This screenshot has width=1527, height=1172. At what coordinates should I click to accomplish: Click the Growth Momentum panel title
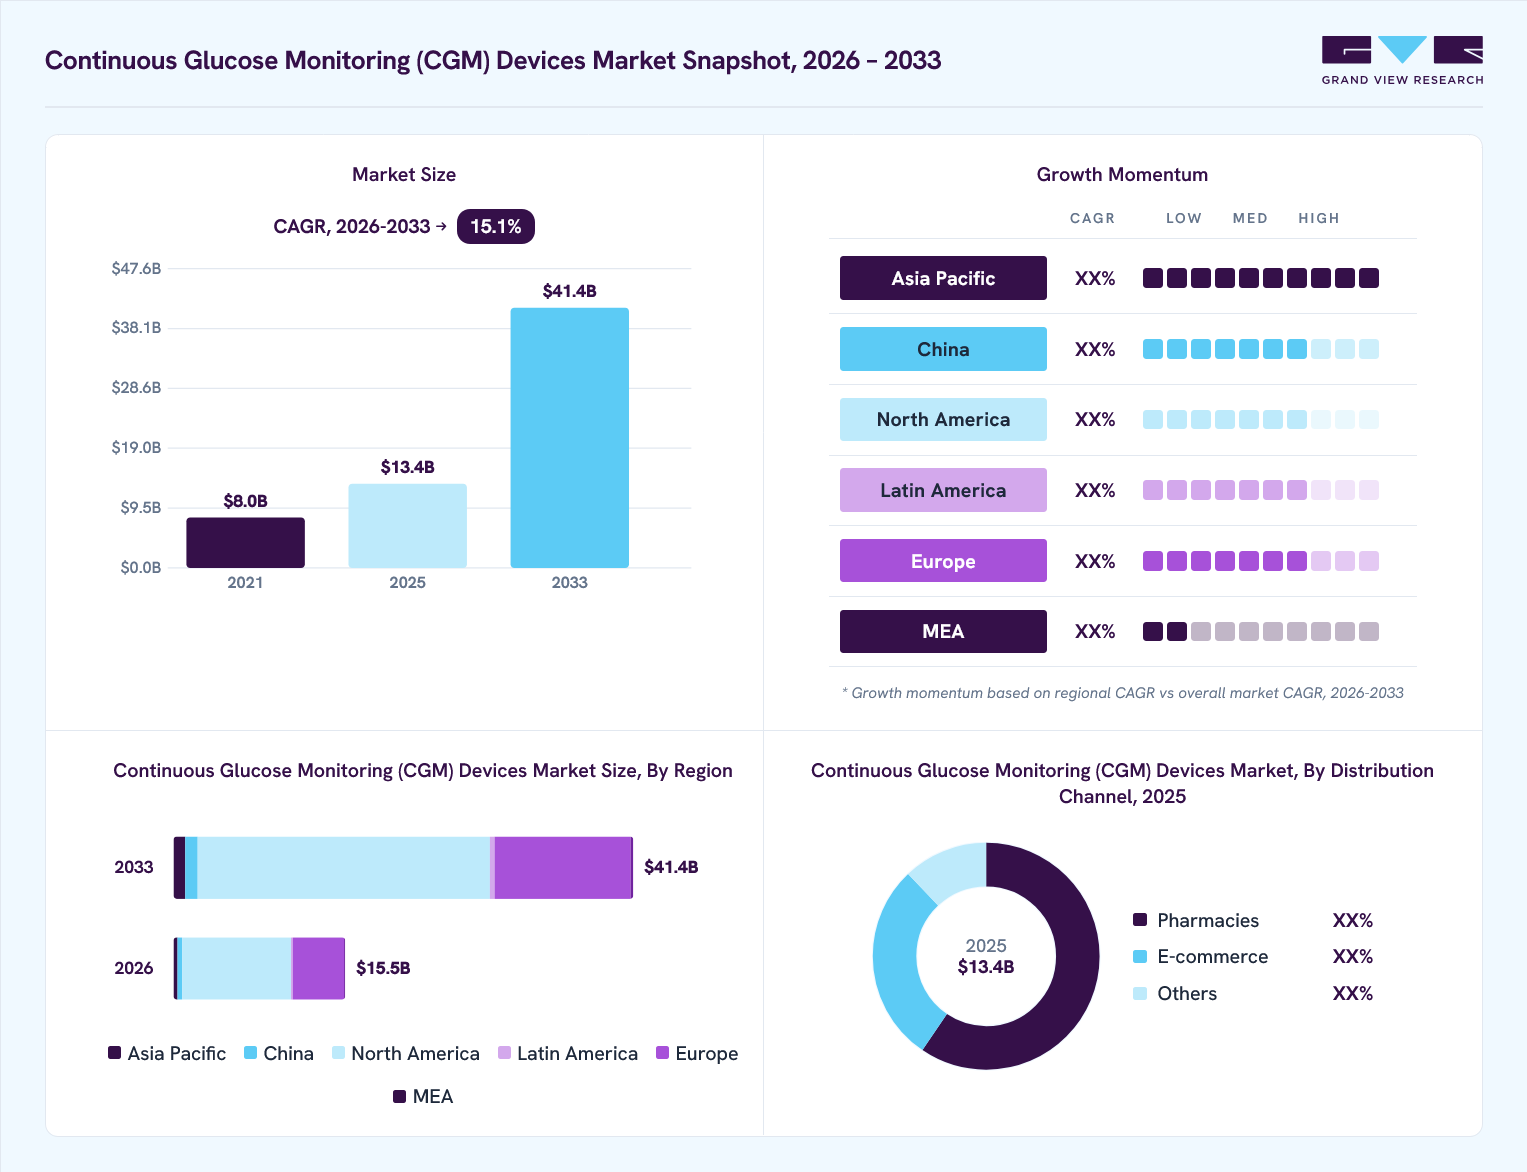coord(1122,175)
